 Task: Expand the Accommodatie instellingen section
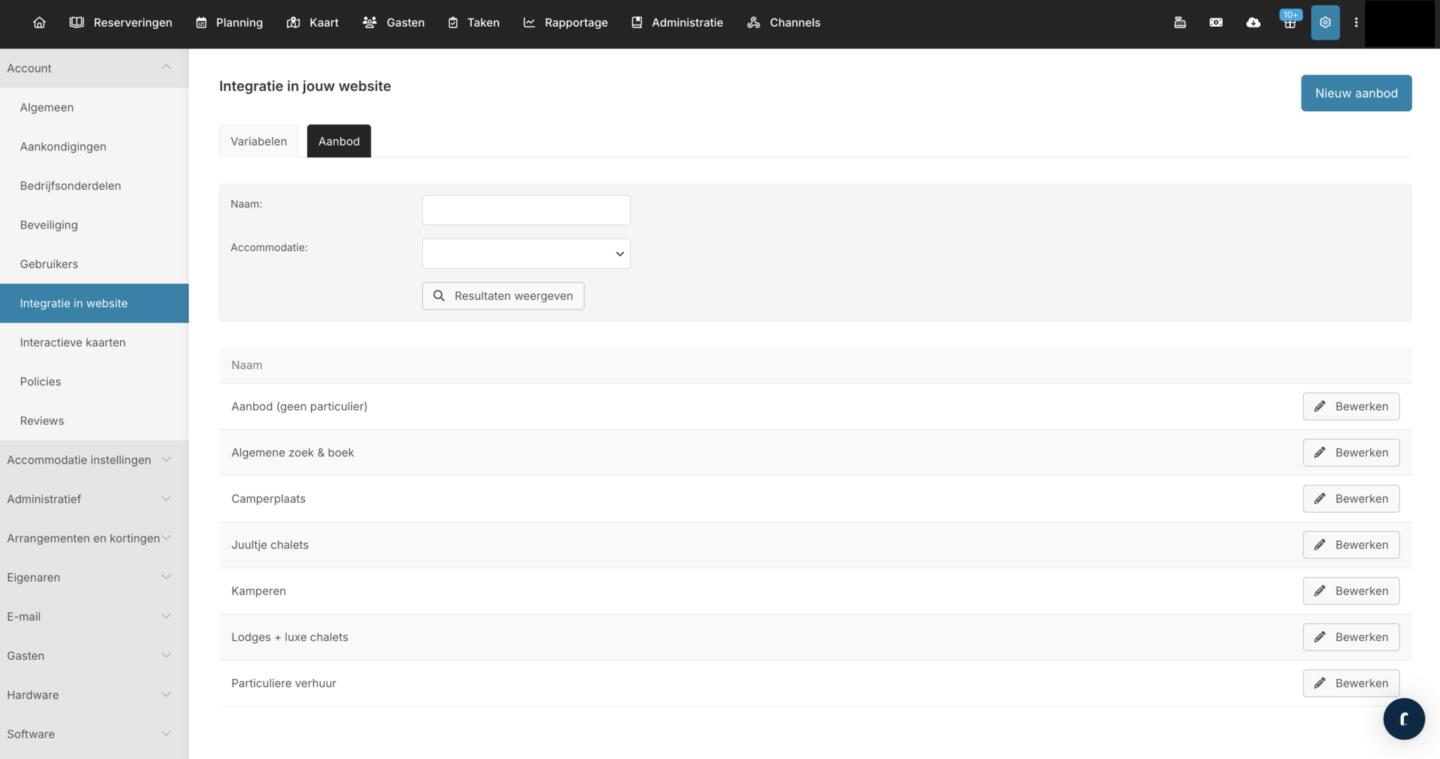pyautogui.click(x=93, y=460)
